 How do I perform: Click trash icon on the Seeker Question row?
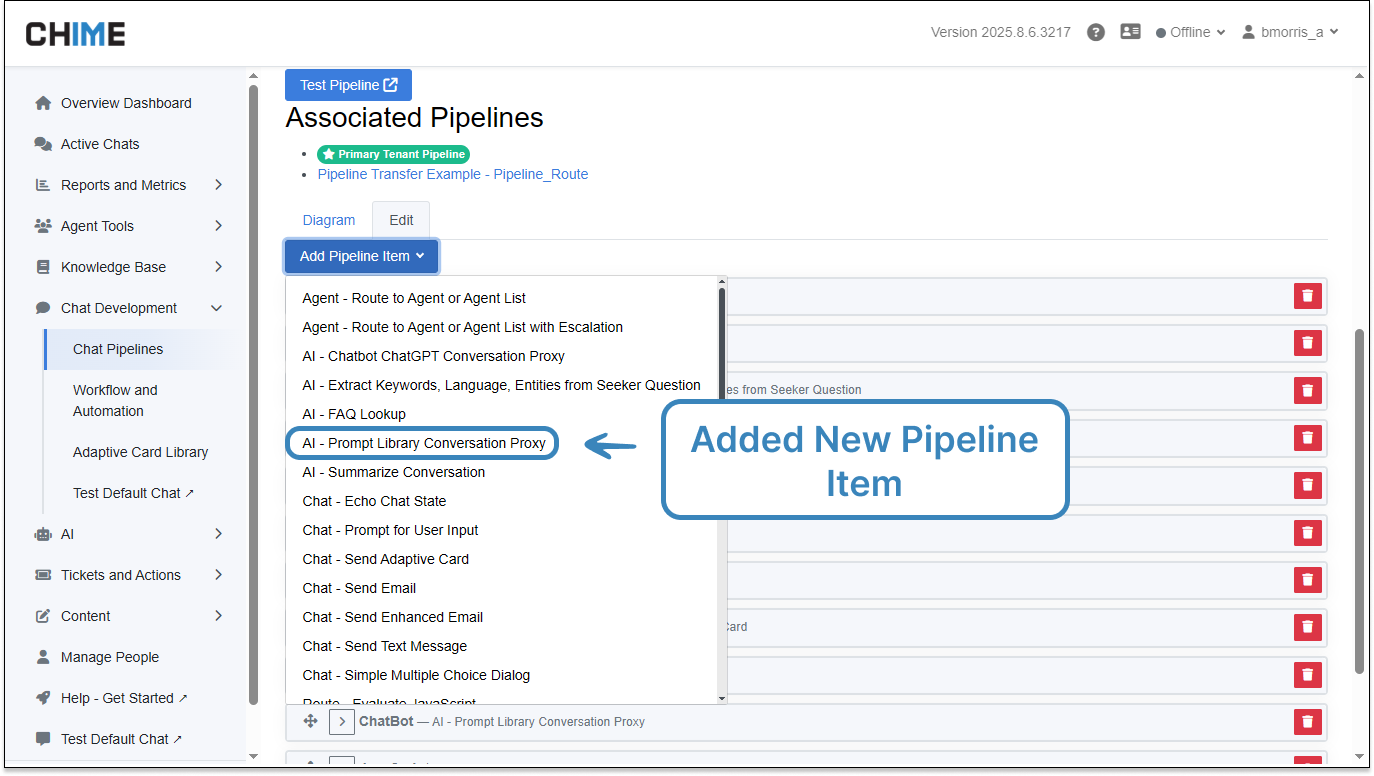(x=1308, y=390)
